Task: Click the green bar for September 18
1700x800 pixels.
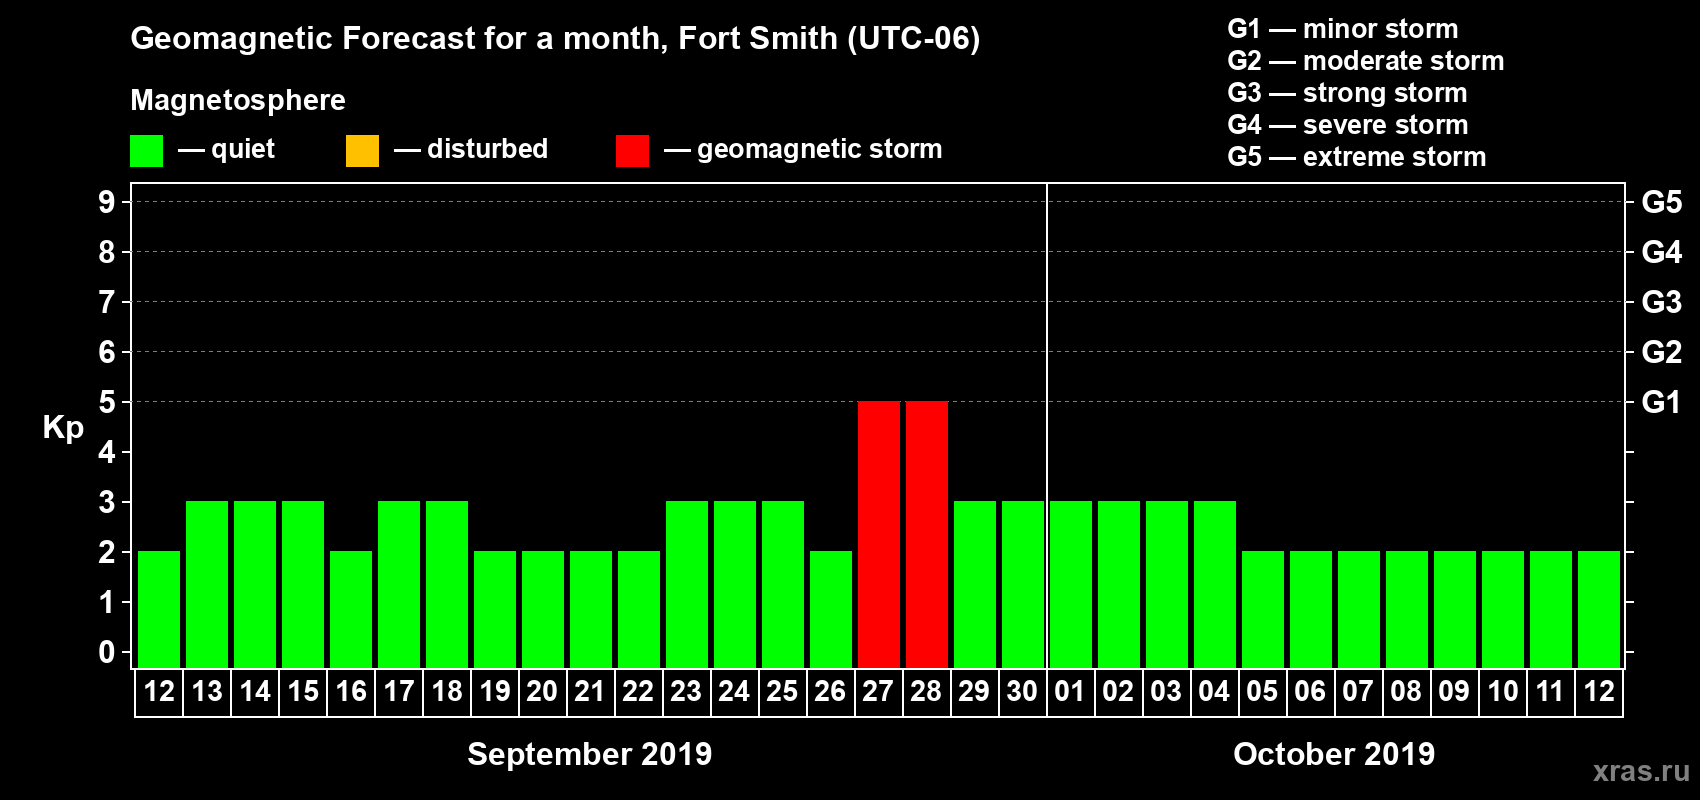Action: (447, 584)
